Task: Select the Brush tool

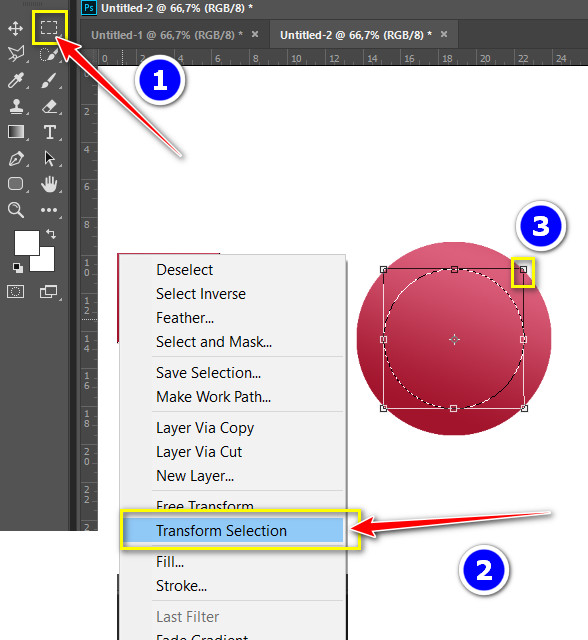Action: (x=49, y=80)
